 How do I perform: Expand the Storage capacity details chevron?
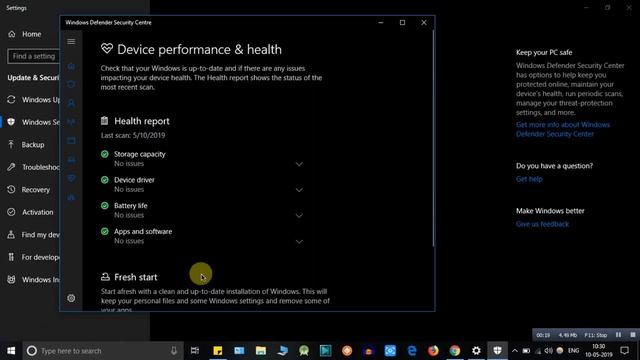pyautogui.click(x=299, y=164)
